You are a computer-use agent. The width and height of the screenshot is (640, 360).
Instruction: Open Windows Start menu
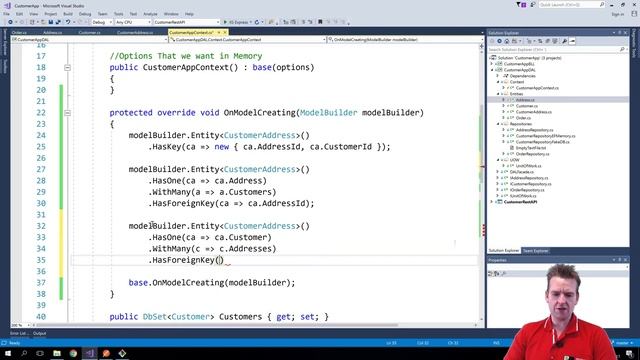pyautogui.click(x=8, y=353)
